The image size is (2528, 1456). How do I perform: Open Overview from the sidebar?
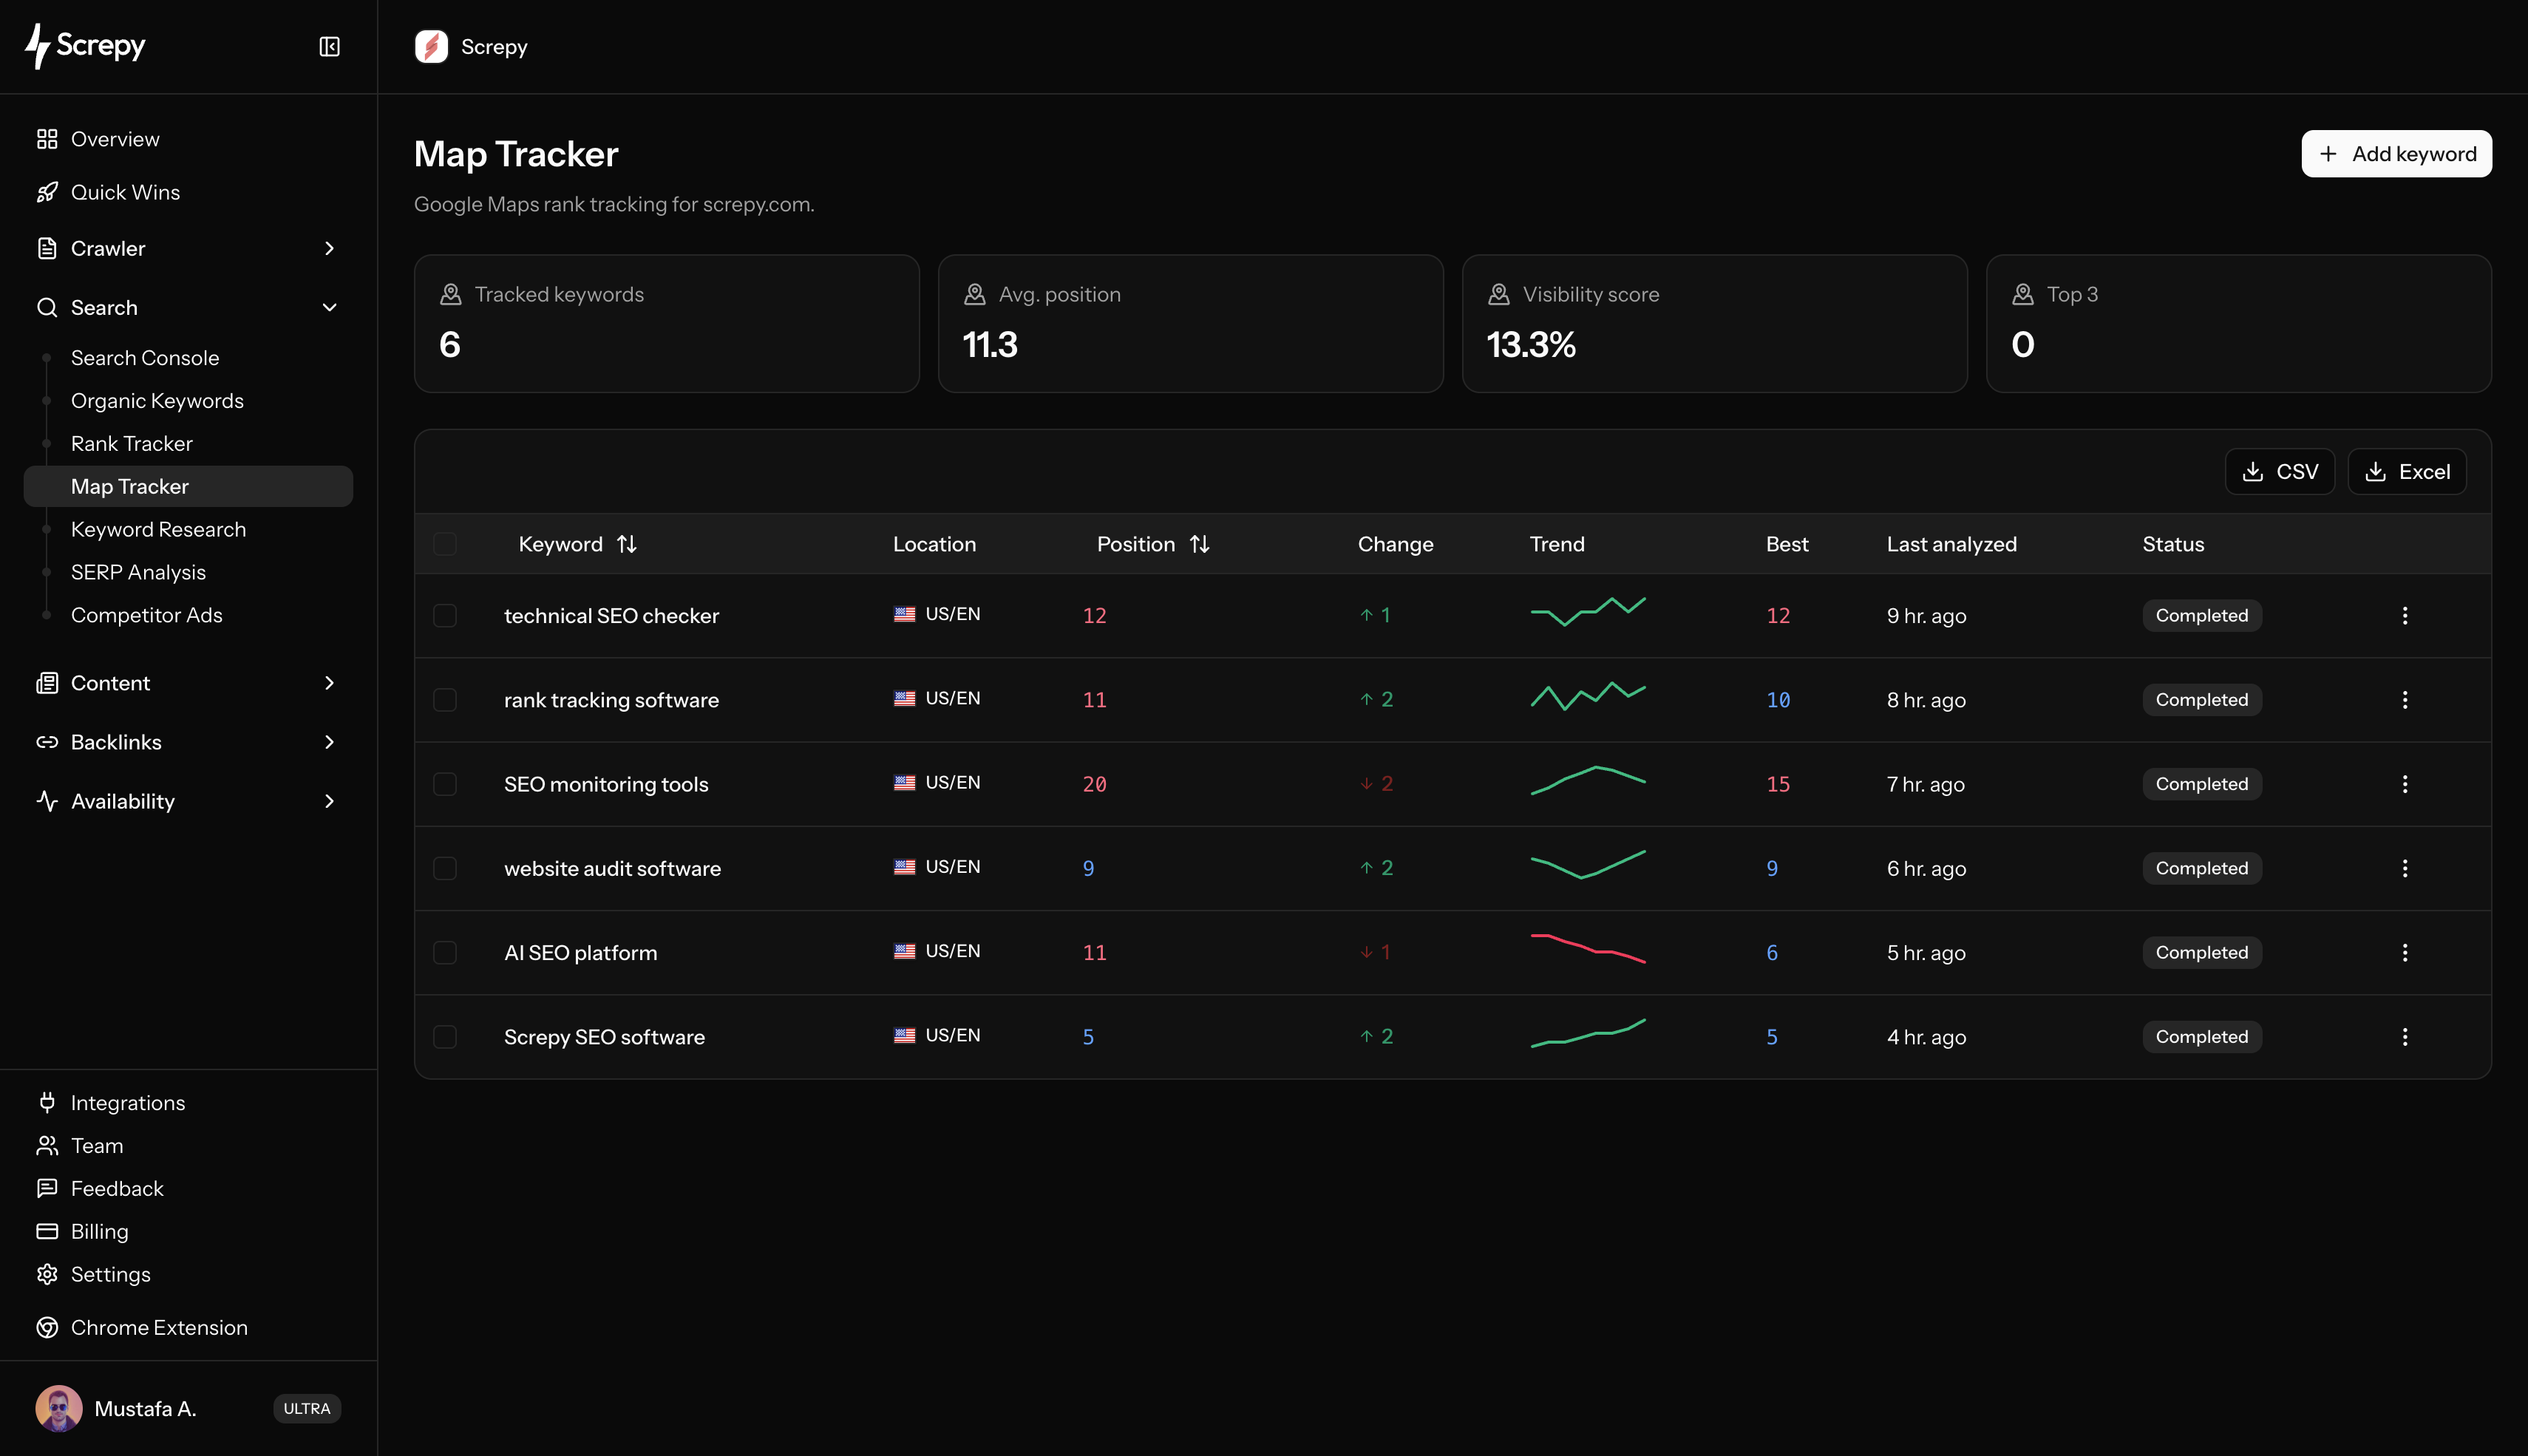(114, 139)
